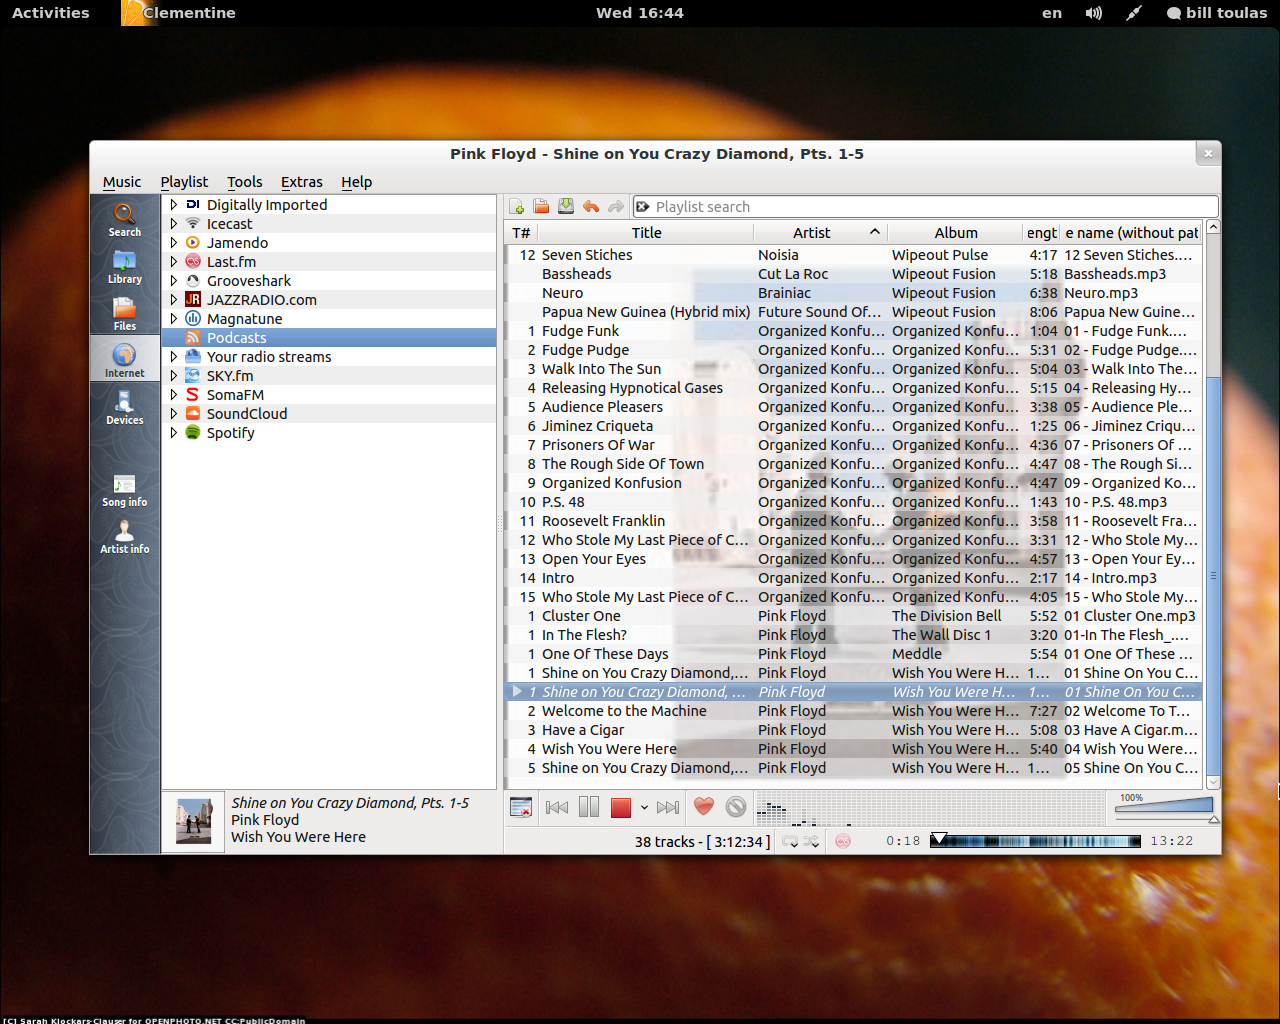Stop playback with red square
Screen dimensions: 1280x1024
pyautogui.click(x=621, y=807)
